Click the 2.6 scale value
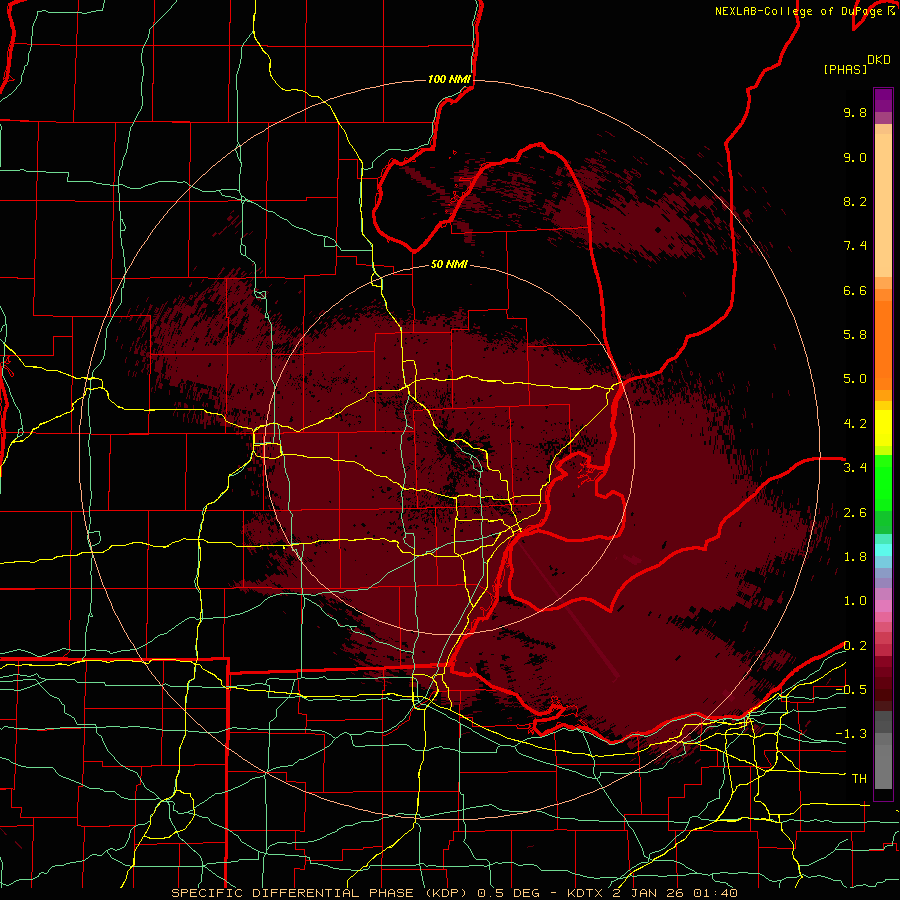 (x=855, y=513)
